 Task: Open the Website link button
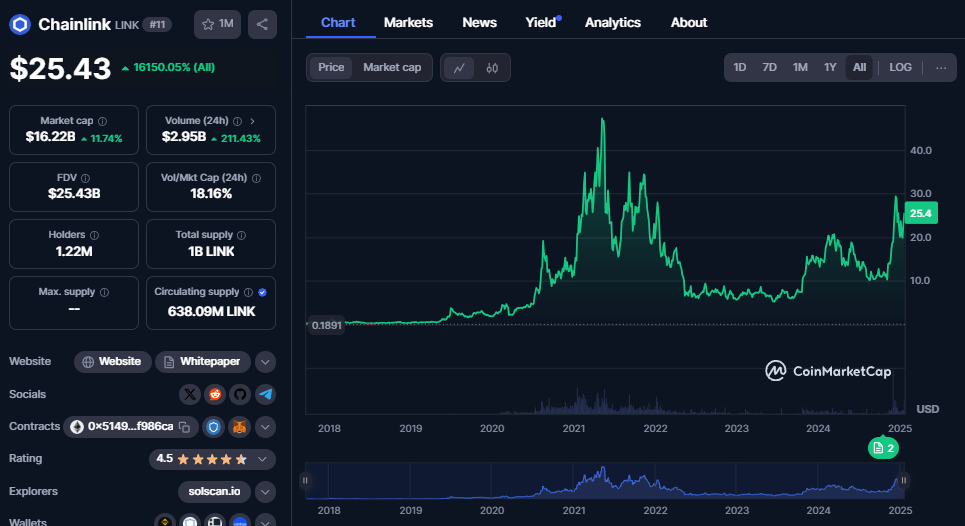click(x=113, y=362)
